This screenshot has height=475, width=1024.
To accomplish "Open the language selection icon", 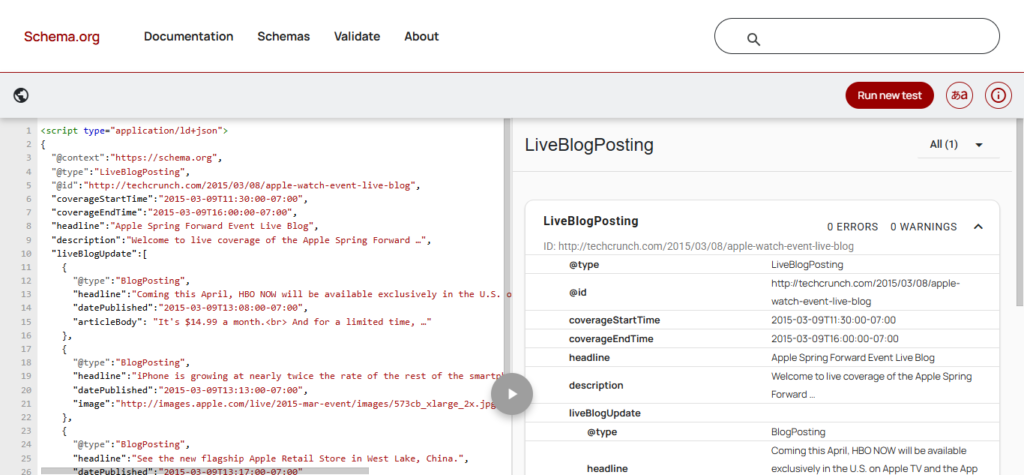I will (960, 95).
